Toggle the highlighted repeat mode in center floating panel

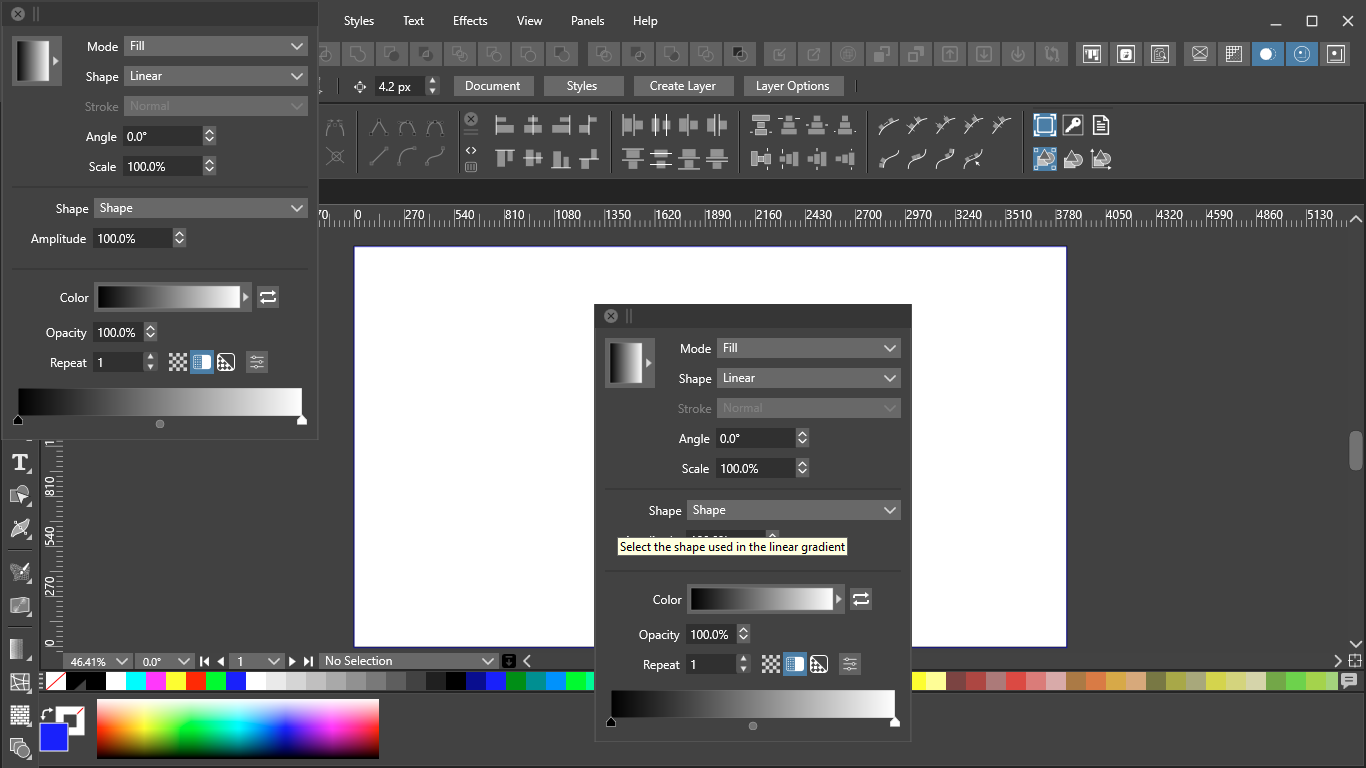pos(795,664)
